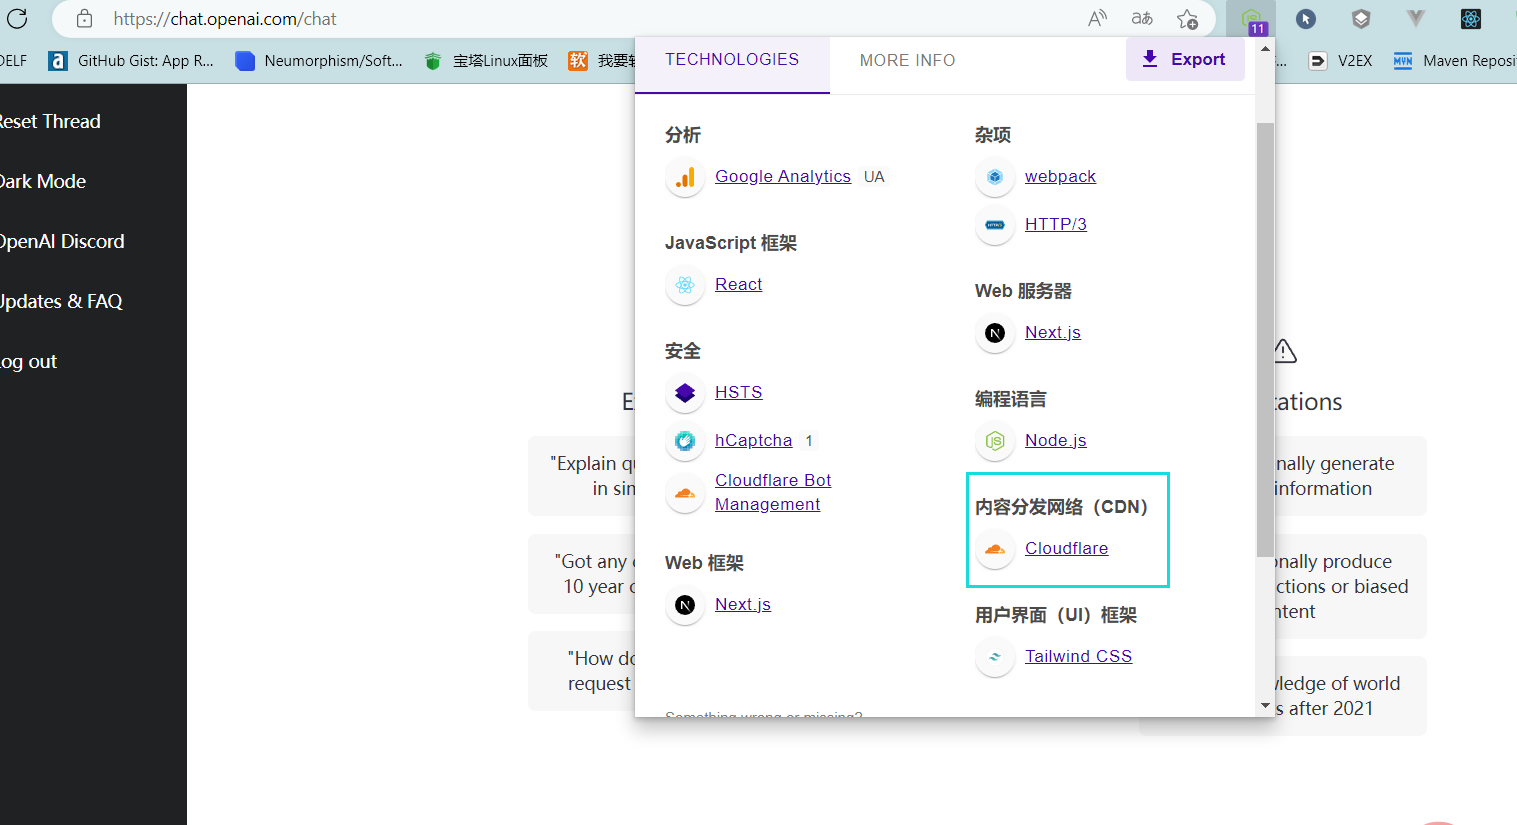Screen dimensions: 1517x825
Task: Click the React logo icon
Action: pos(685,285)
